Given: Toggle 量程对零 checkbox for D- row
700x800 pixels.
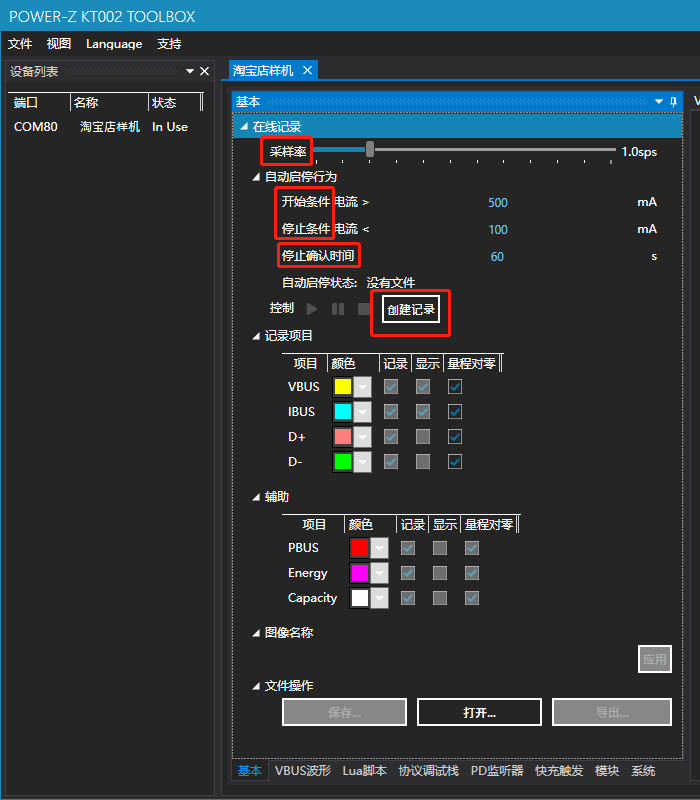Looking at the screenshot, I should [455, 461].
